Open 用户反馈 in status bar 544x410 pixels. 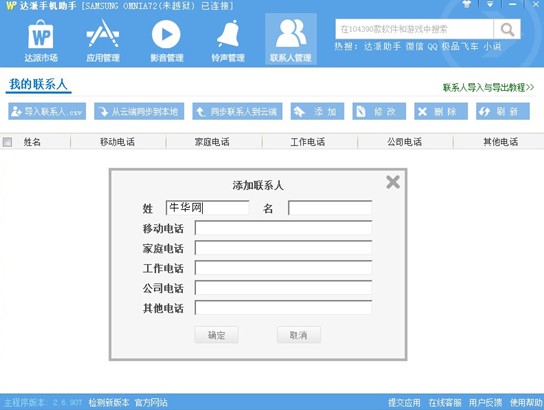tap(485, 402)
